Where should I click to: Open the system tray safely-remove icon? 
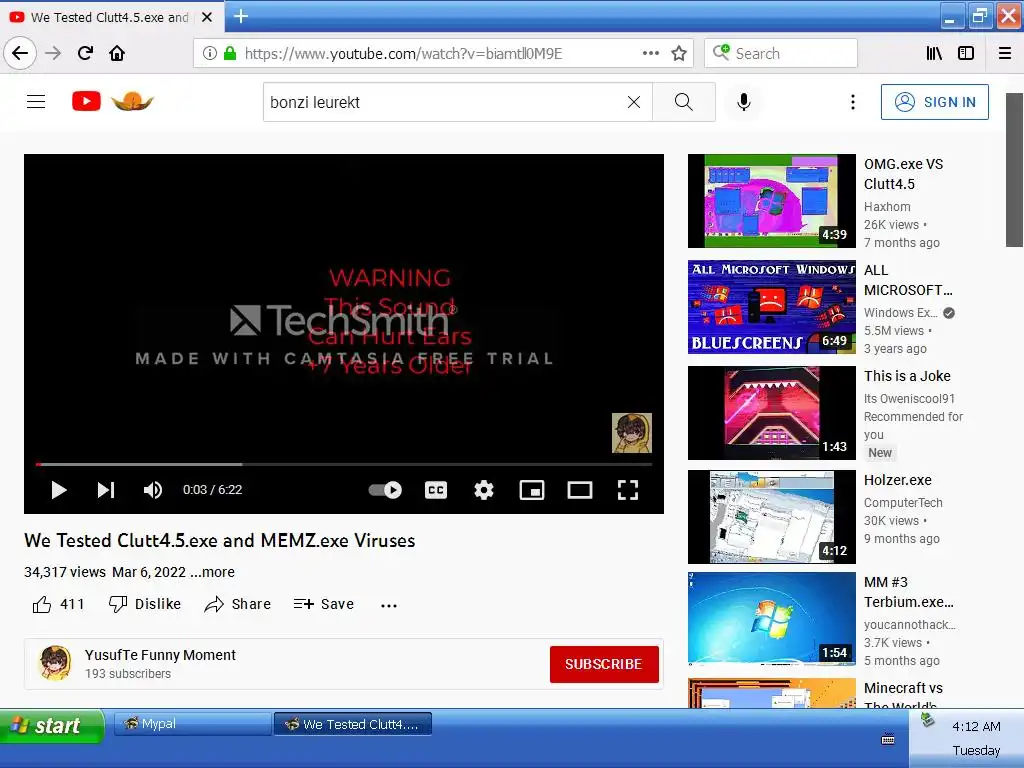tap(927, 720)
